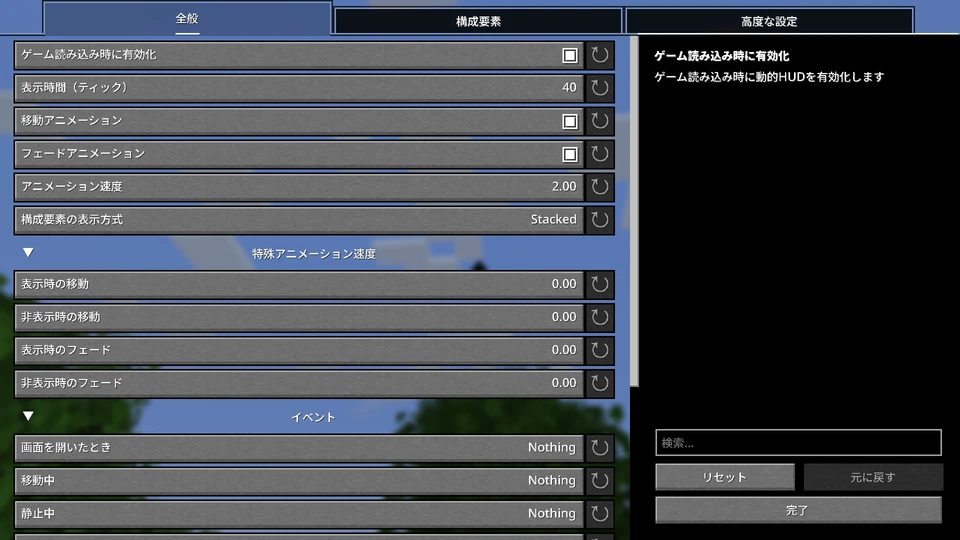Viewport: 960px width, 540px height.
Task: Reset 移動アニメーション setting icon
Action: click(x=599, y=121)
